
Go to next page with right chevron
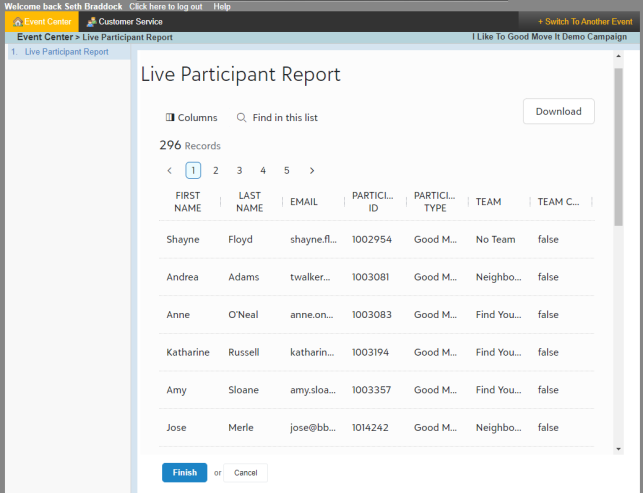click(312, 171)
